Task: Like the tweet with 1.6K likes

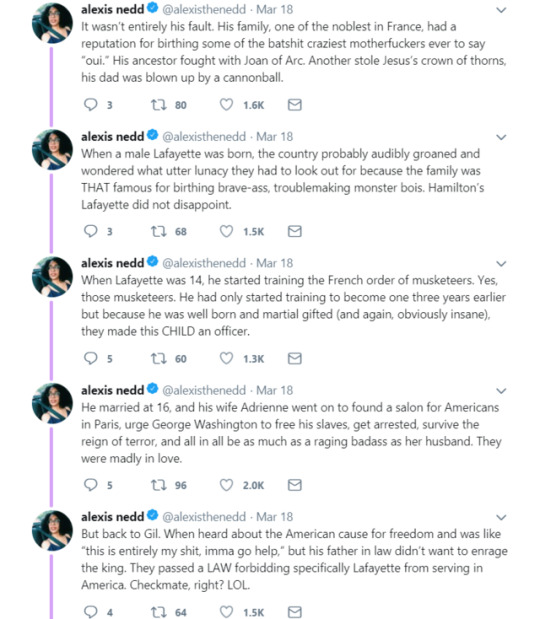Action: (226, 105)
